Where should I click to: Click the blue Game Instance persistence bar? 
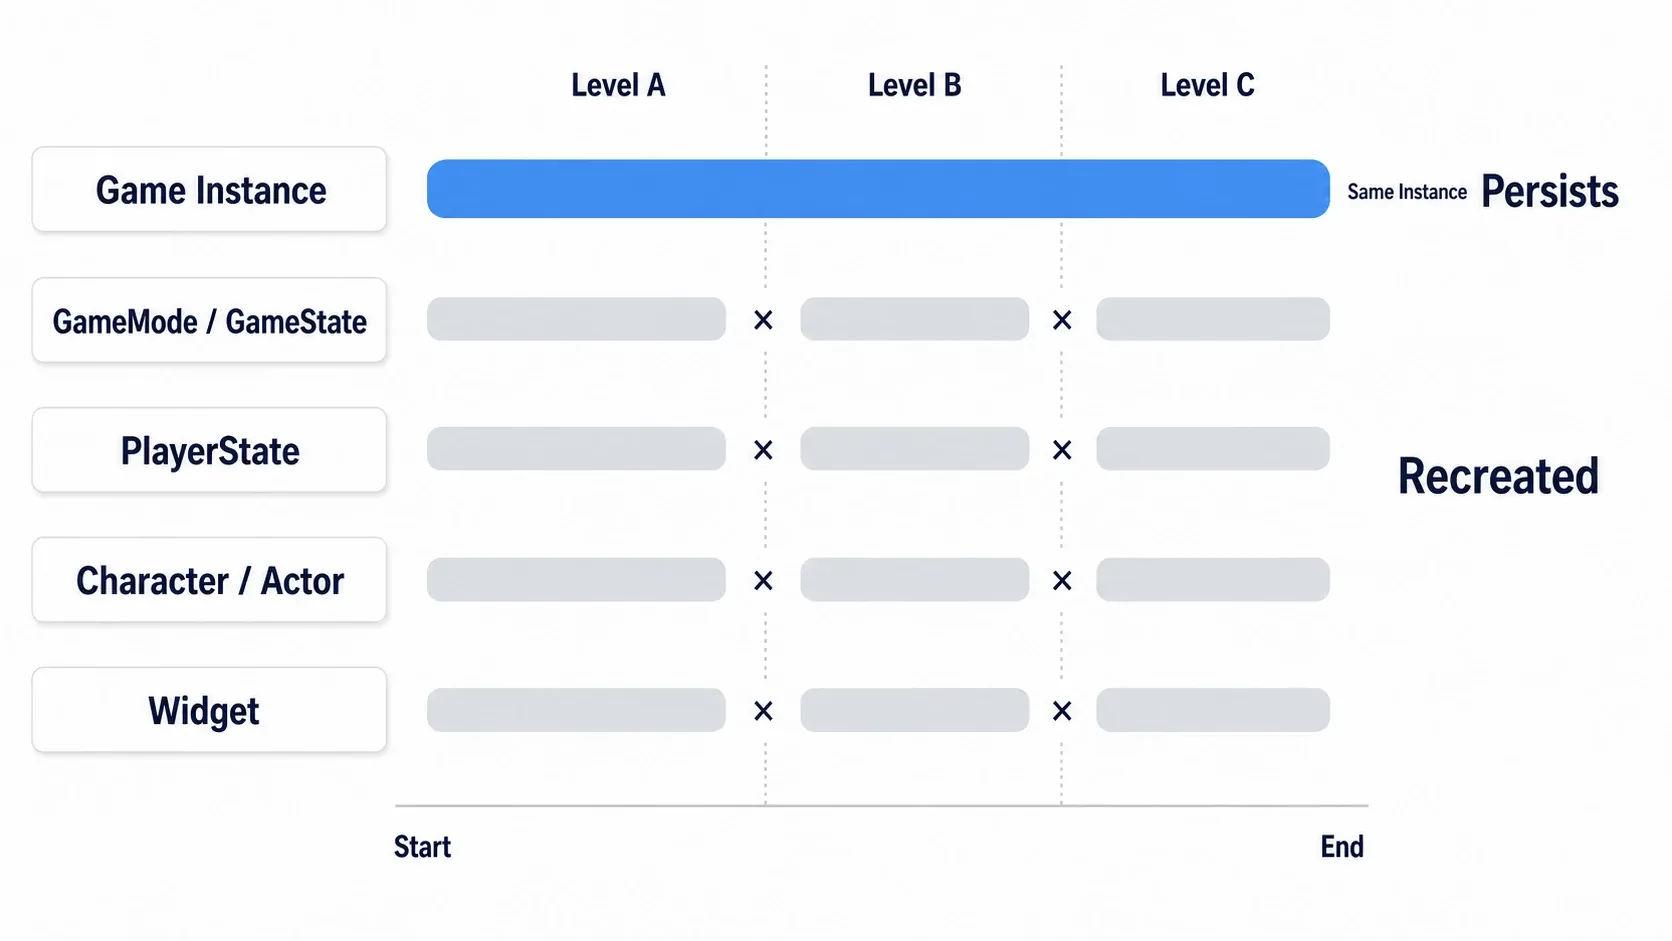[x=878, y=189]
